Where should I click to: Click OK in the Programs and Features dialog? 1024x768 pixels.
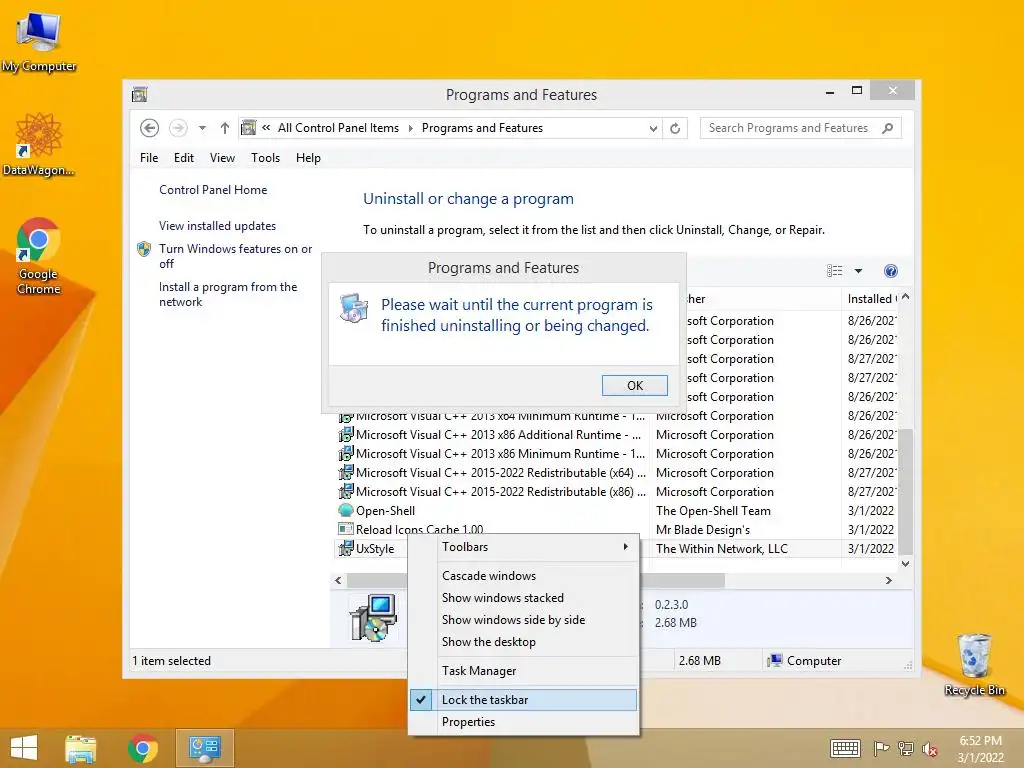point(635,385)
